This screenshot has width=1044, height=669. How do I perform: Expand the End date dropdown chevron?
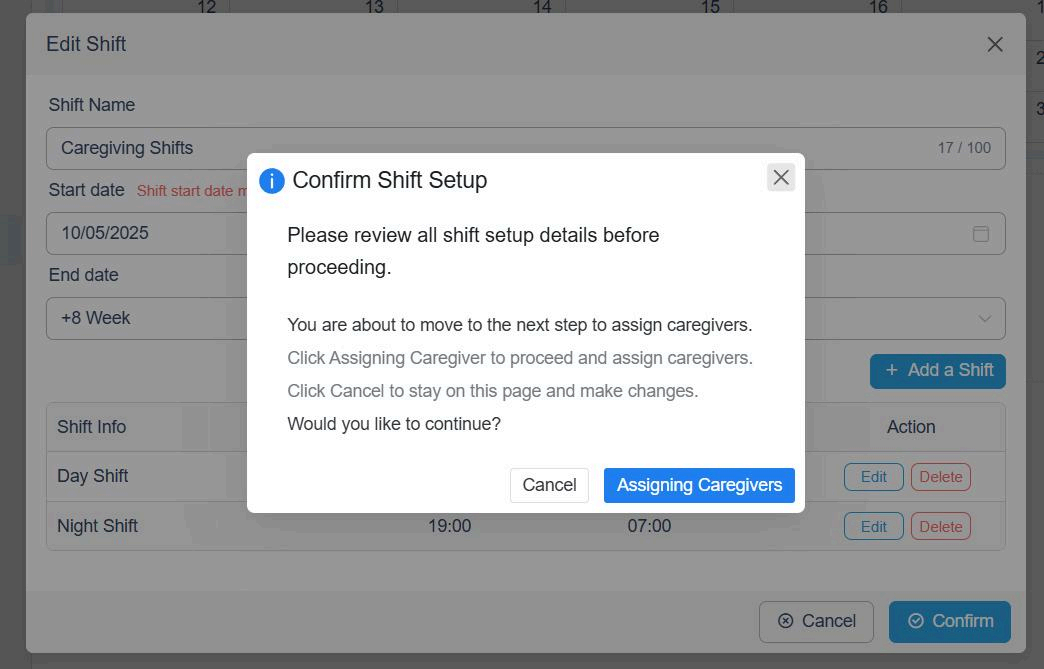click(x=984, y=318)
